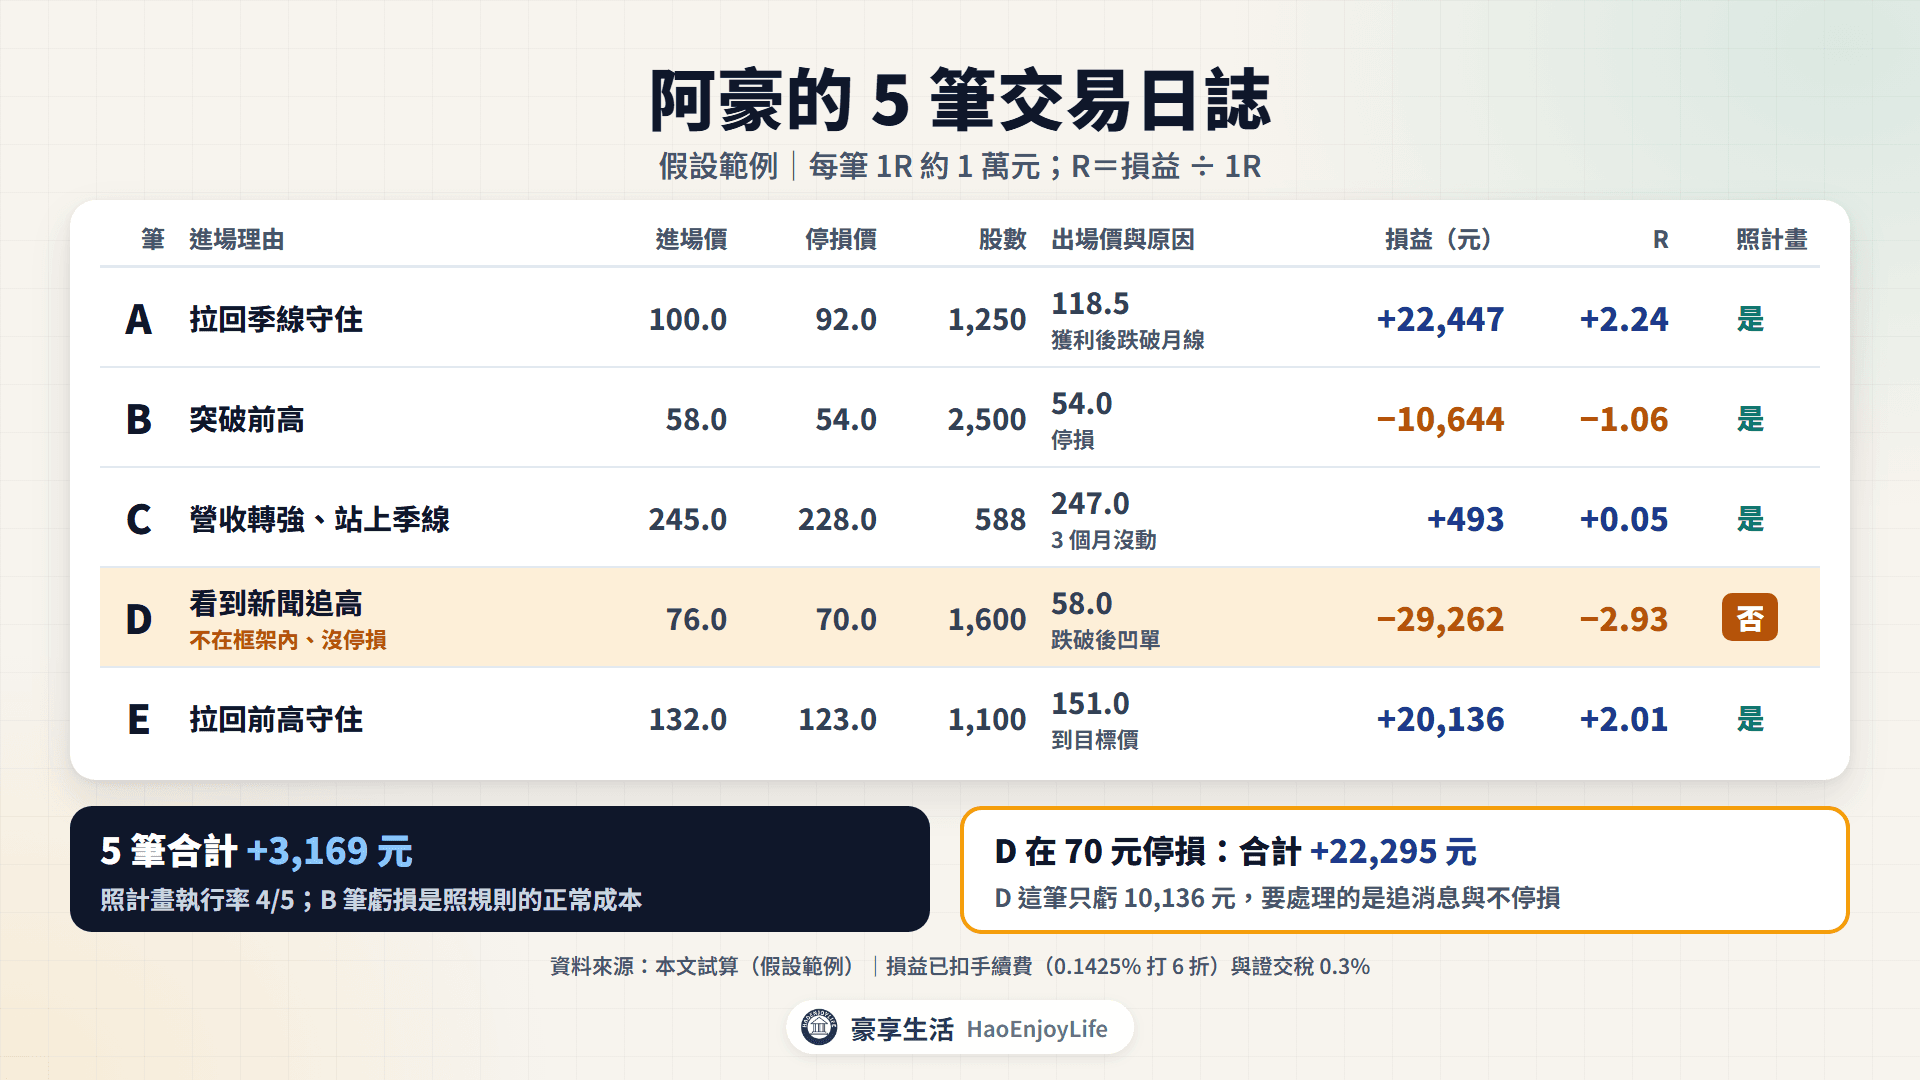Click the subtitle starting with 假設範例

[x=960, y=166]
